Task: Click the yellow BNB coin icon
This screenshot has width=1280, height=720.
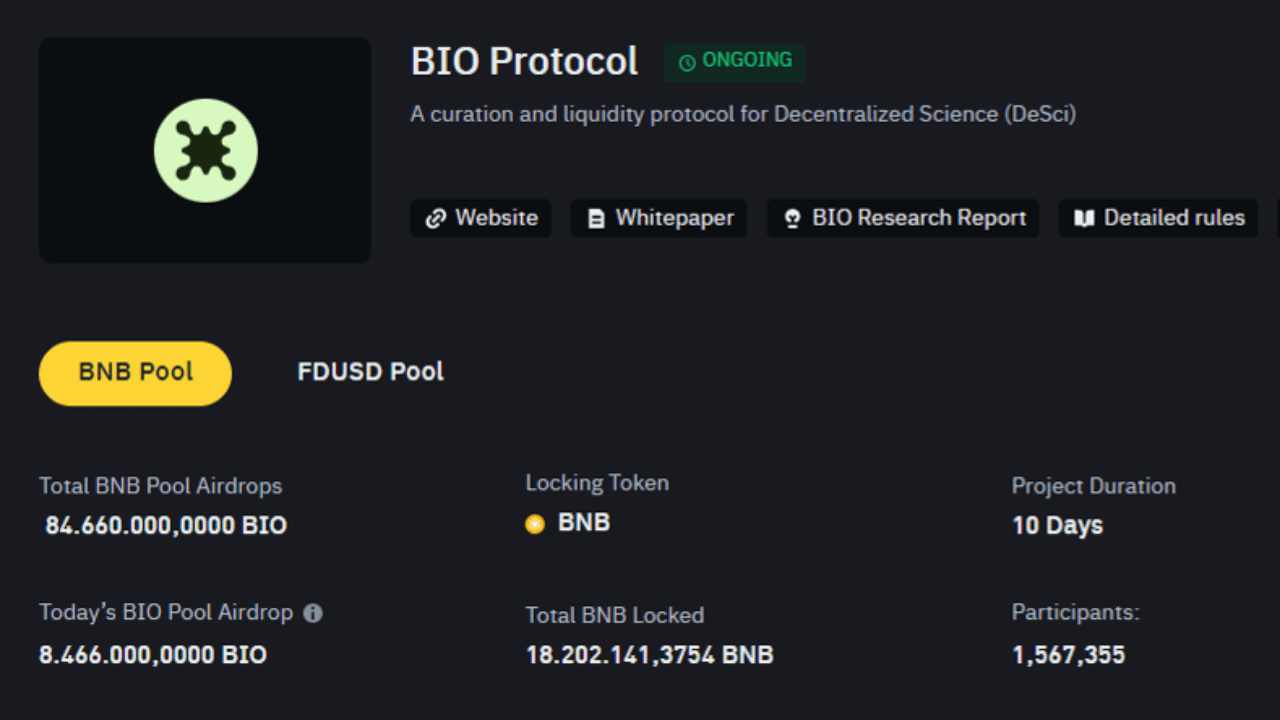Action: pyautogui.click(x=534, y=523)
